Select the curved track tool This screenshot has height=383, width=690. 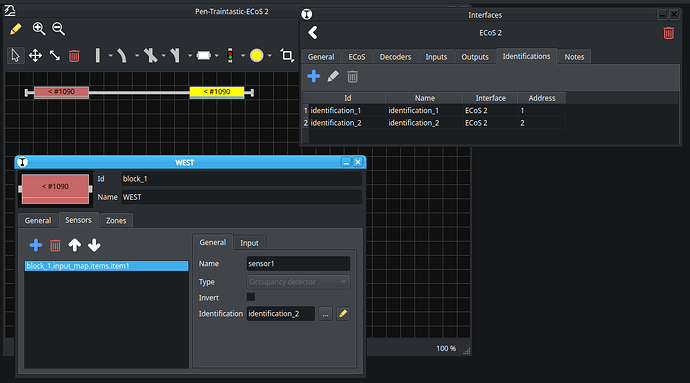(x=122, y=55)
